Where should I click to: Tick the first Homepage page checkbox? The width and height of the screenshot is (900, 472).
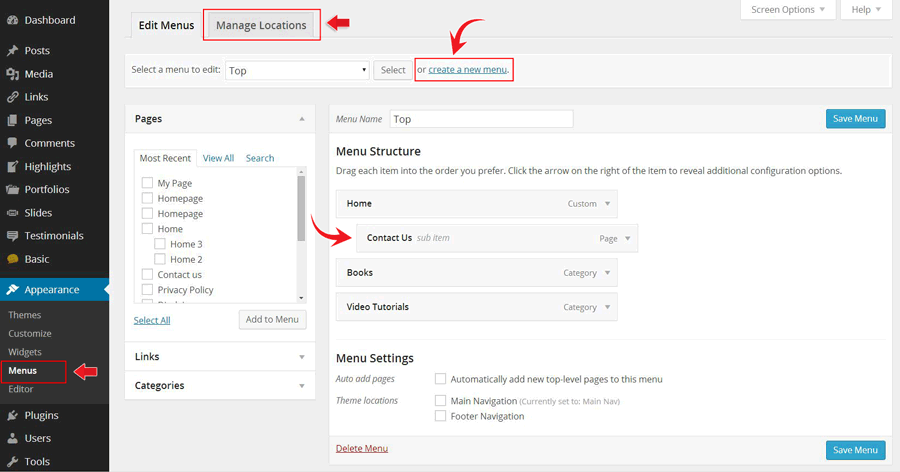coord(148,198)
